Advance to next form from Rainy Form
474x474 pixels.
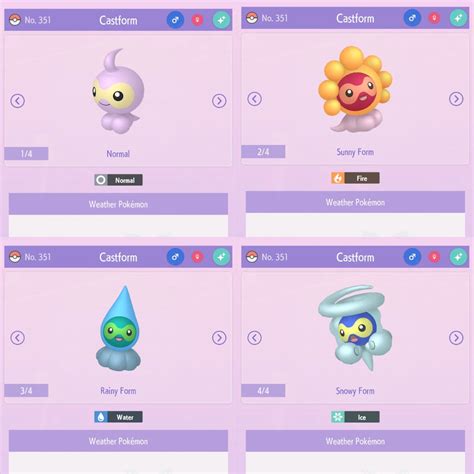coord(219,338)
